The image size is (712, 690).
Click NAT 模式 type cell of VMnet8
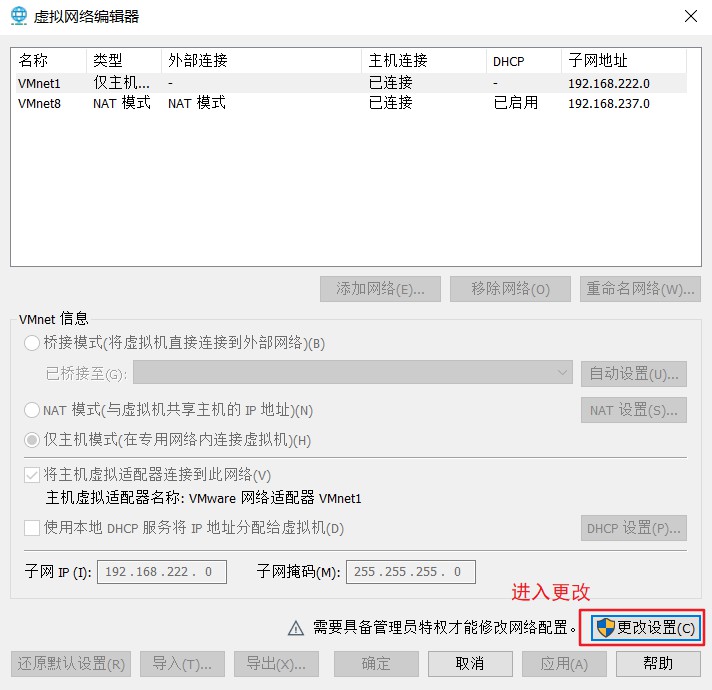[122, 103]
